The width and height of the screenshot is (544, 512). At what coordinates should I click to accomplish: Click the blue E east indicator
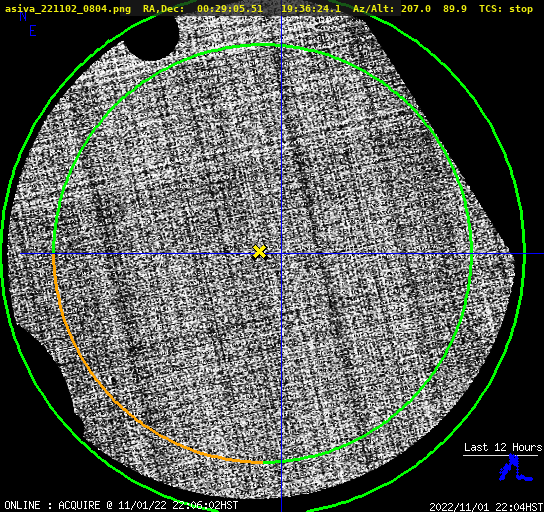click(x=33, y=31)
